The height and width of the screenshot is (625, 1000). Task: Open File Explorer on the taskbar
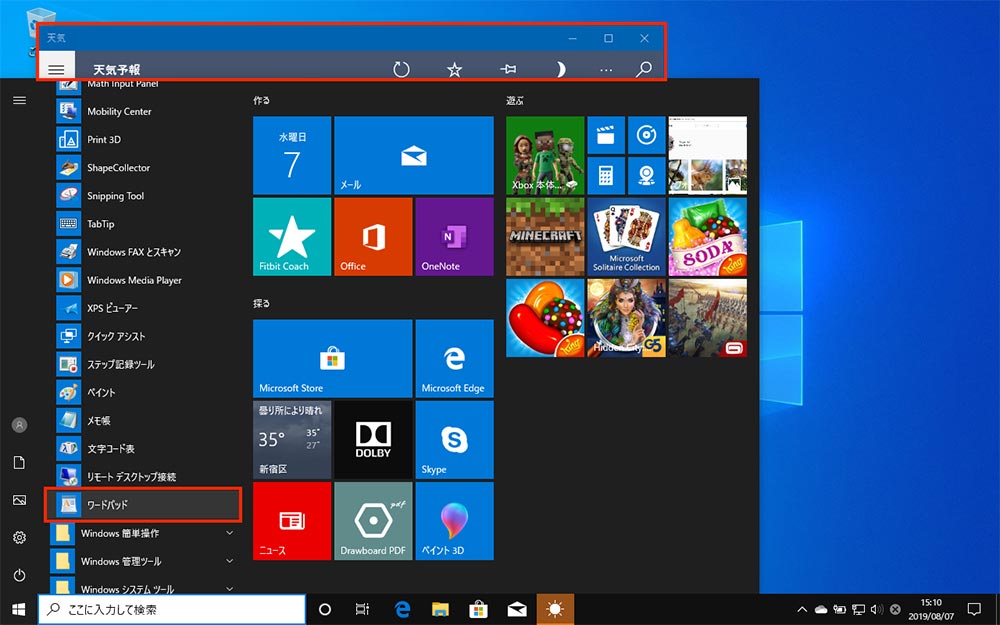click(440, 610)
